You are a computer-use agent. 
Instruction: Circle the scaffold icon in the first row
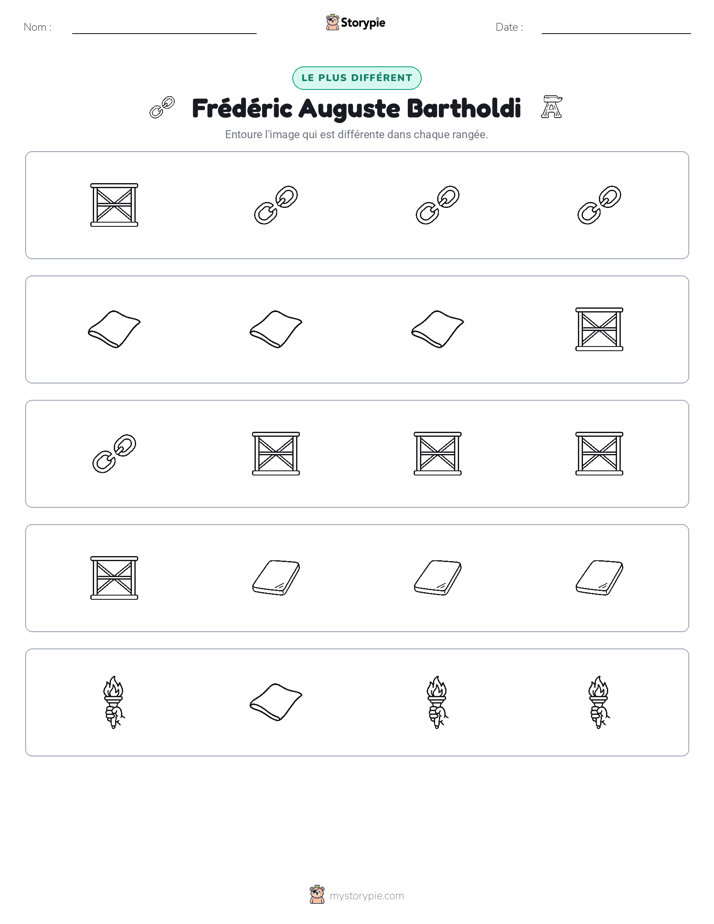click(x=114, y=205)
